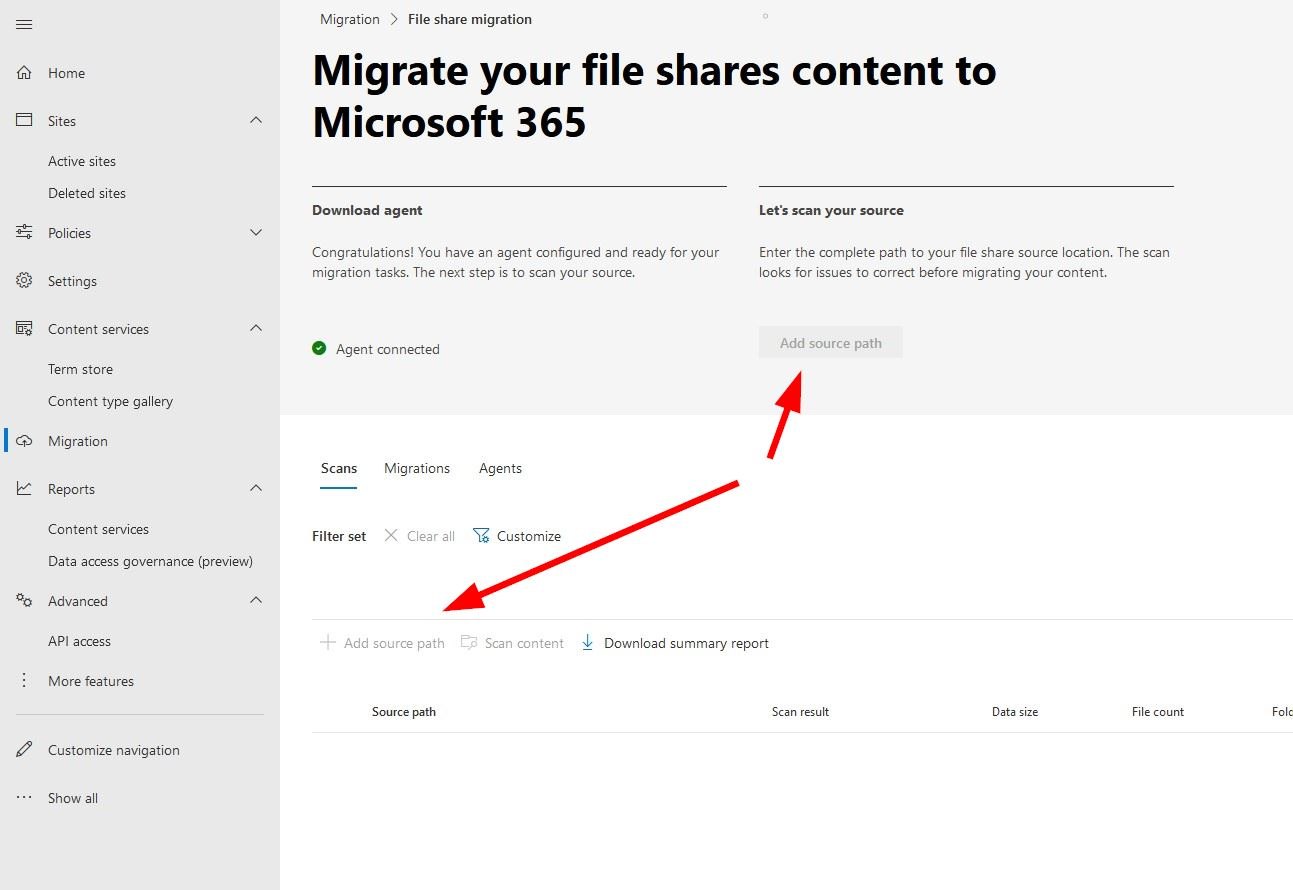Click the Content services icon
This screenshot has width=1293, height=890.
[24, 328]
